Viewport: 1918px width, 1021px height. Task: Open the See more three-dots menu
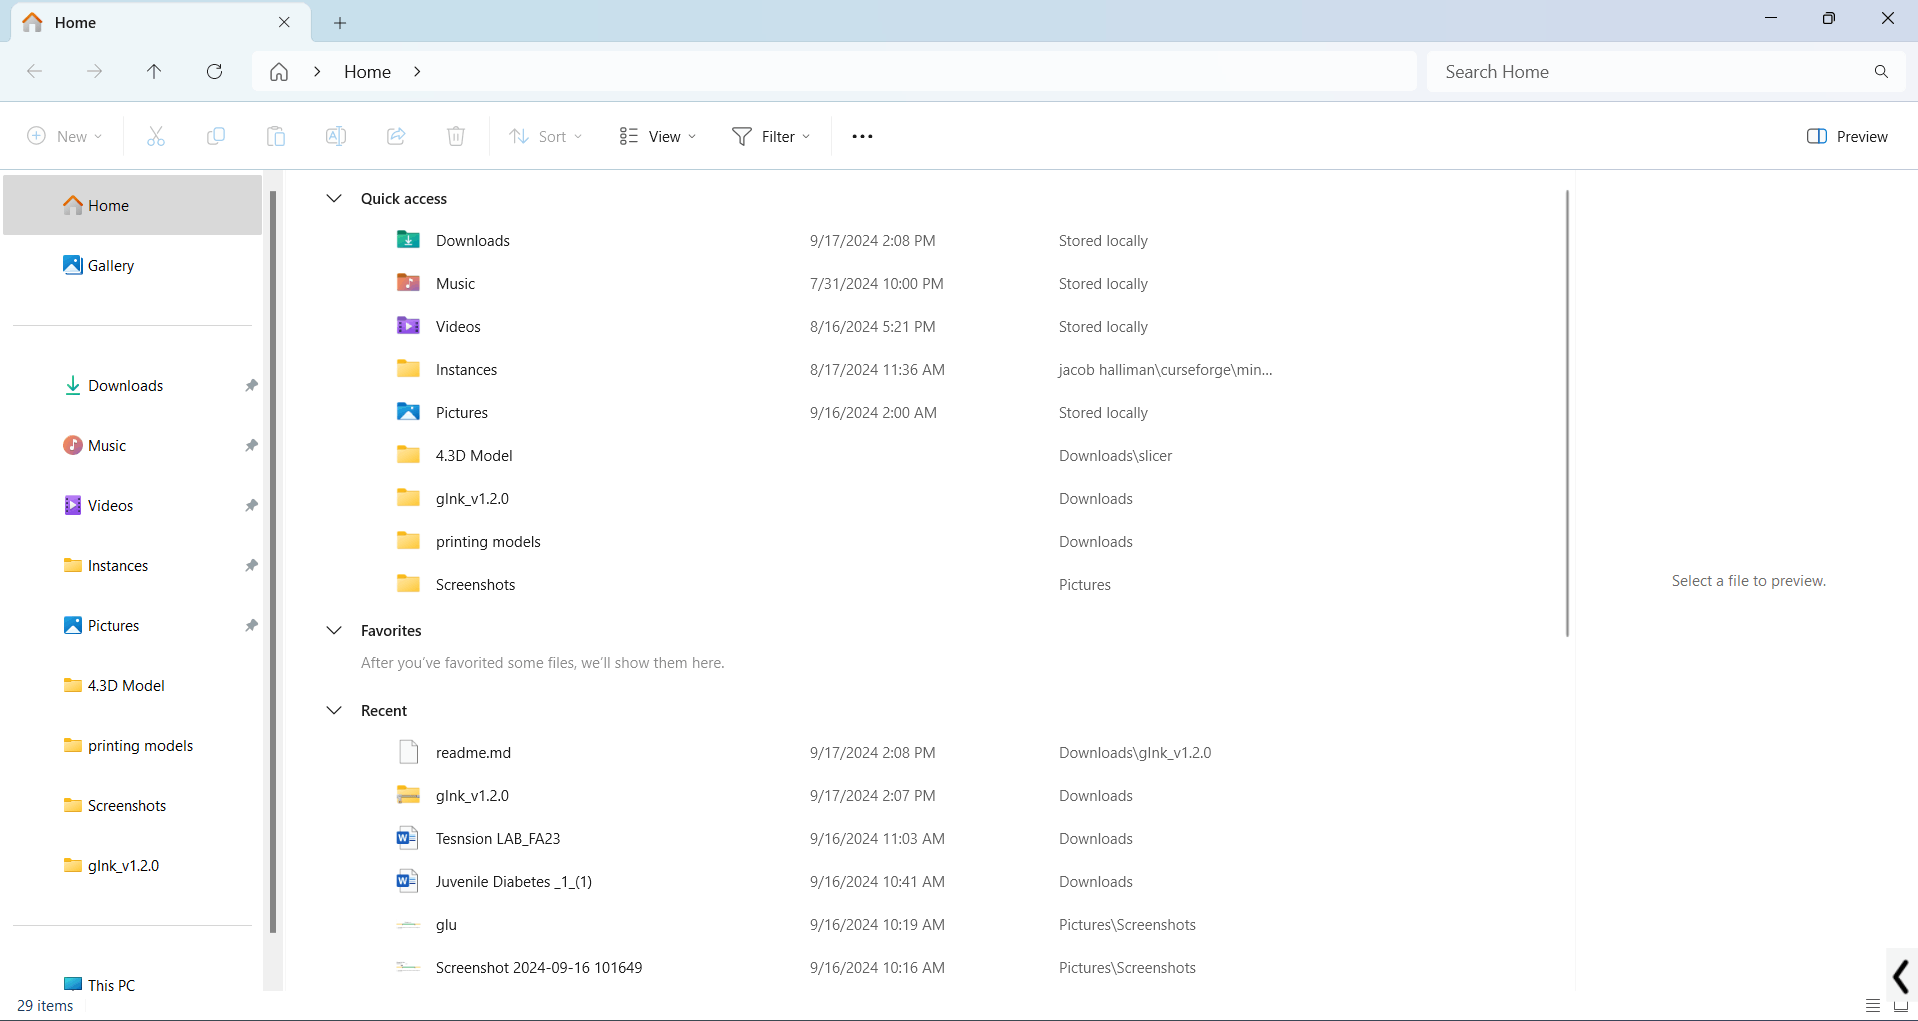tap(862, 136)
